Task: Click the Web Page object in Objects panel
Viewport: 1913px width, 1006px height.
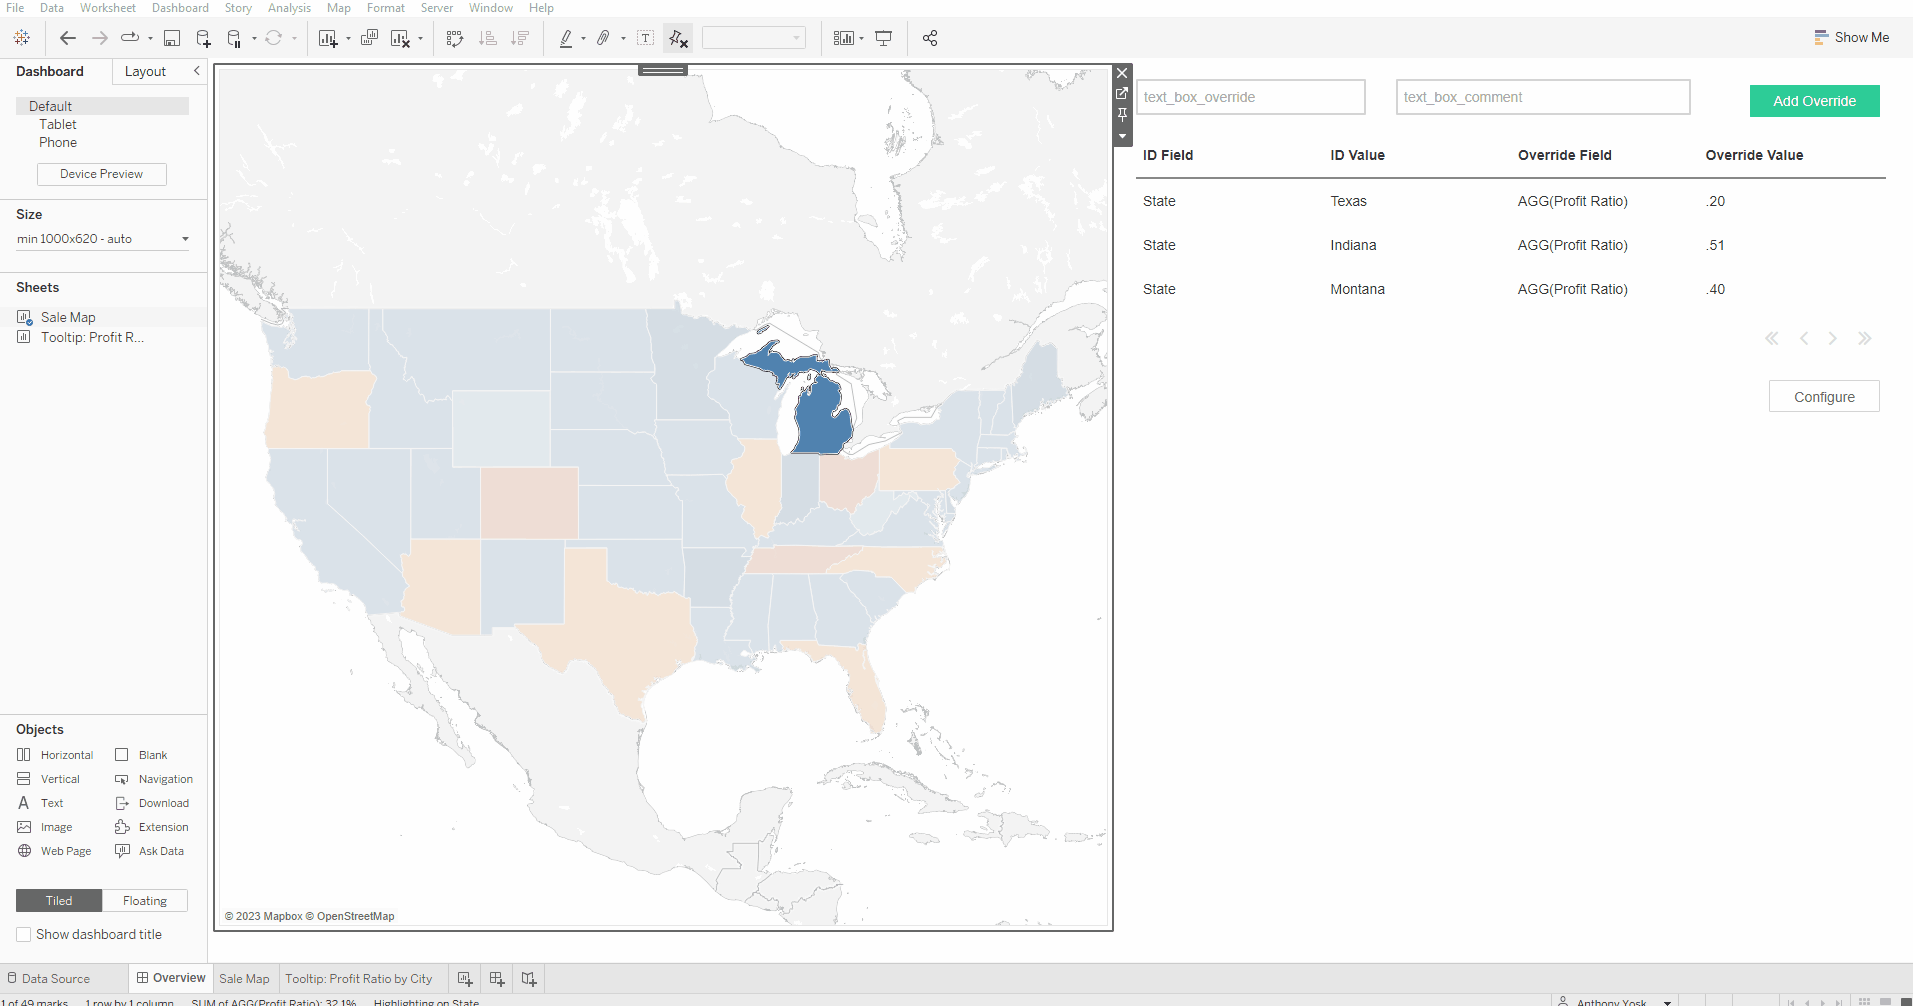Action: pyautogui.click(x=54, y=851)
